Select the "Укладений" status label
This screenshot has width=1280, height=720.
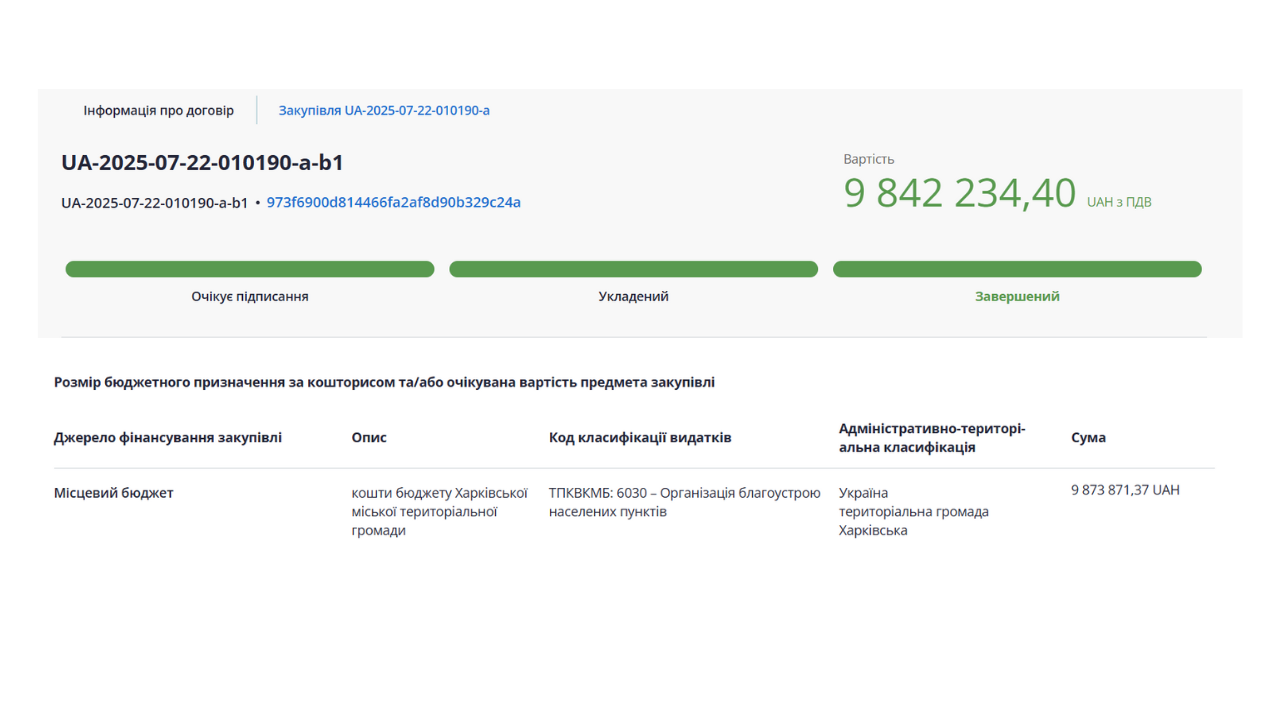633,297
